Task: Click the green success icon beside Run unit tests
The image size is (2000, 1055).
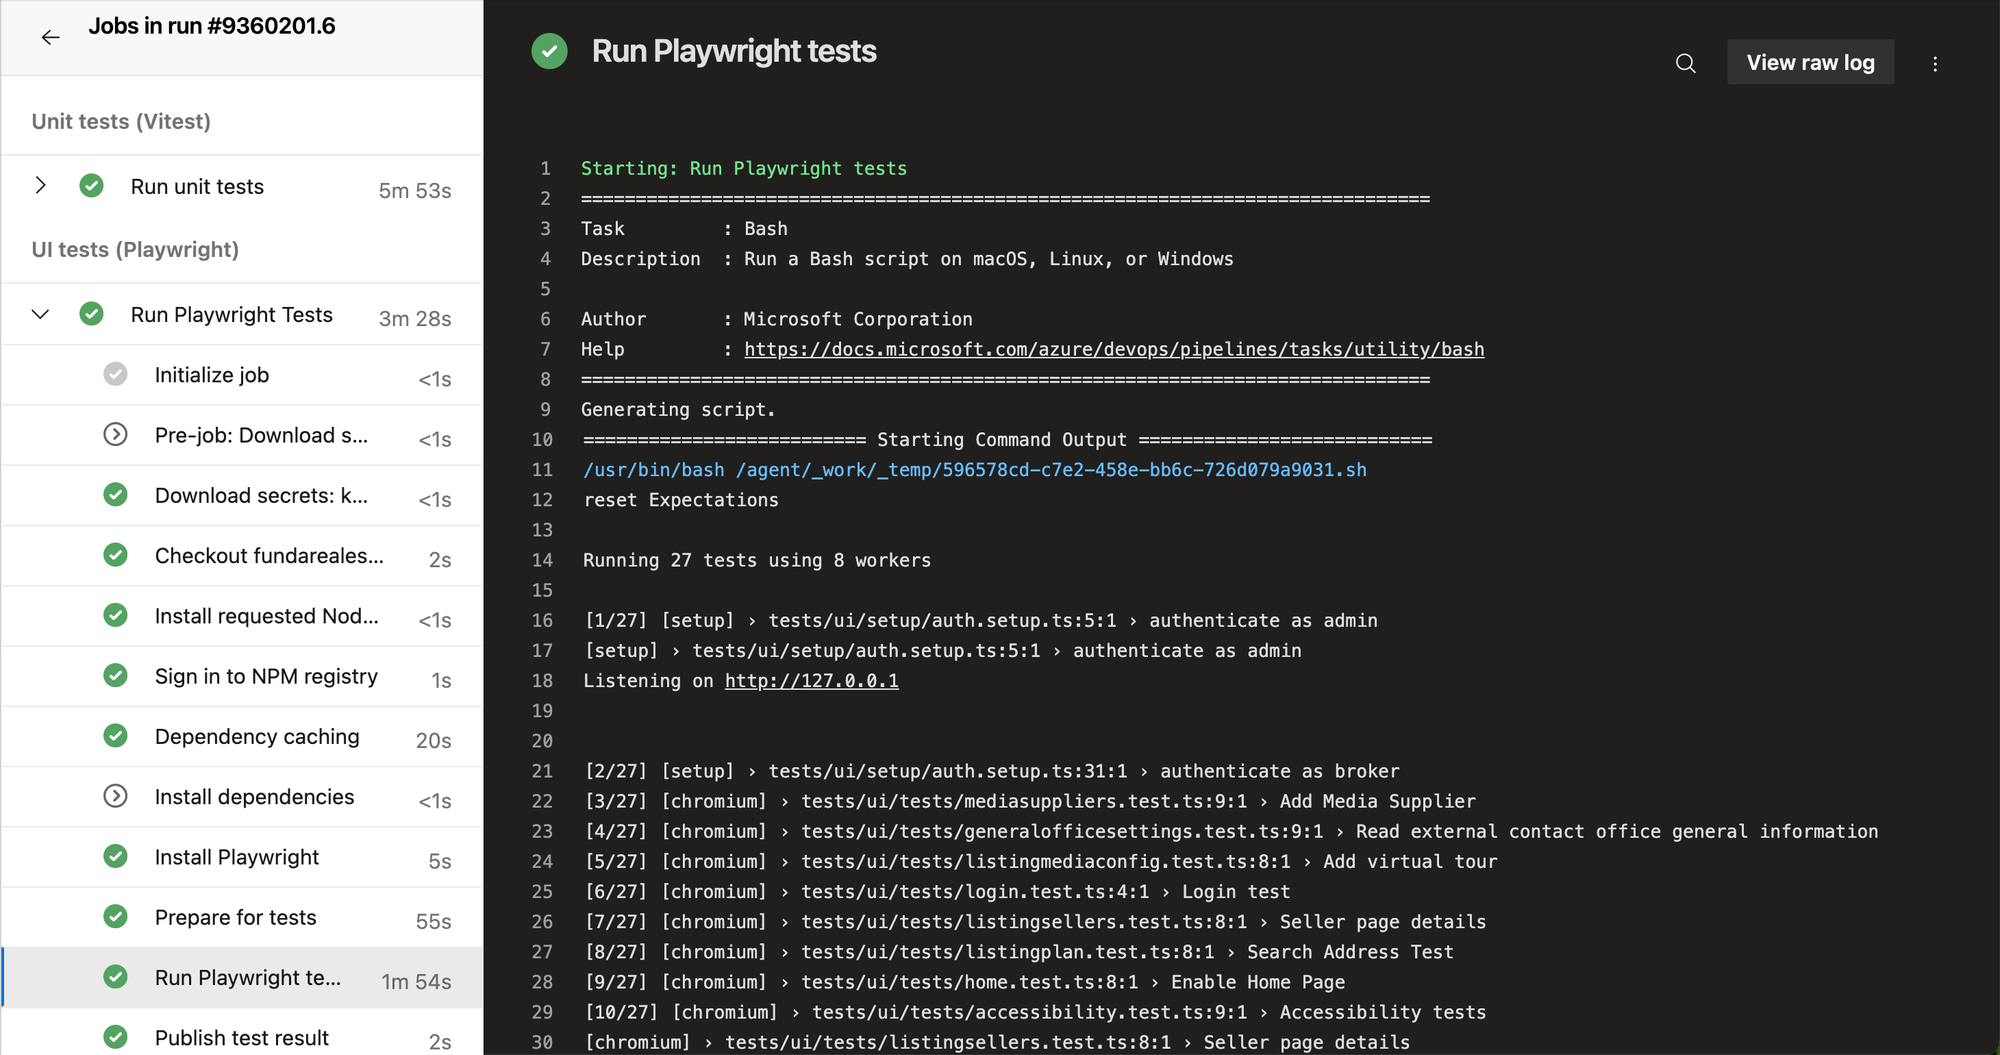Action: 92,186
